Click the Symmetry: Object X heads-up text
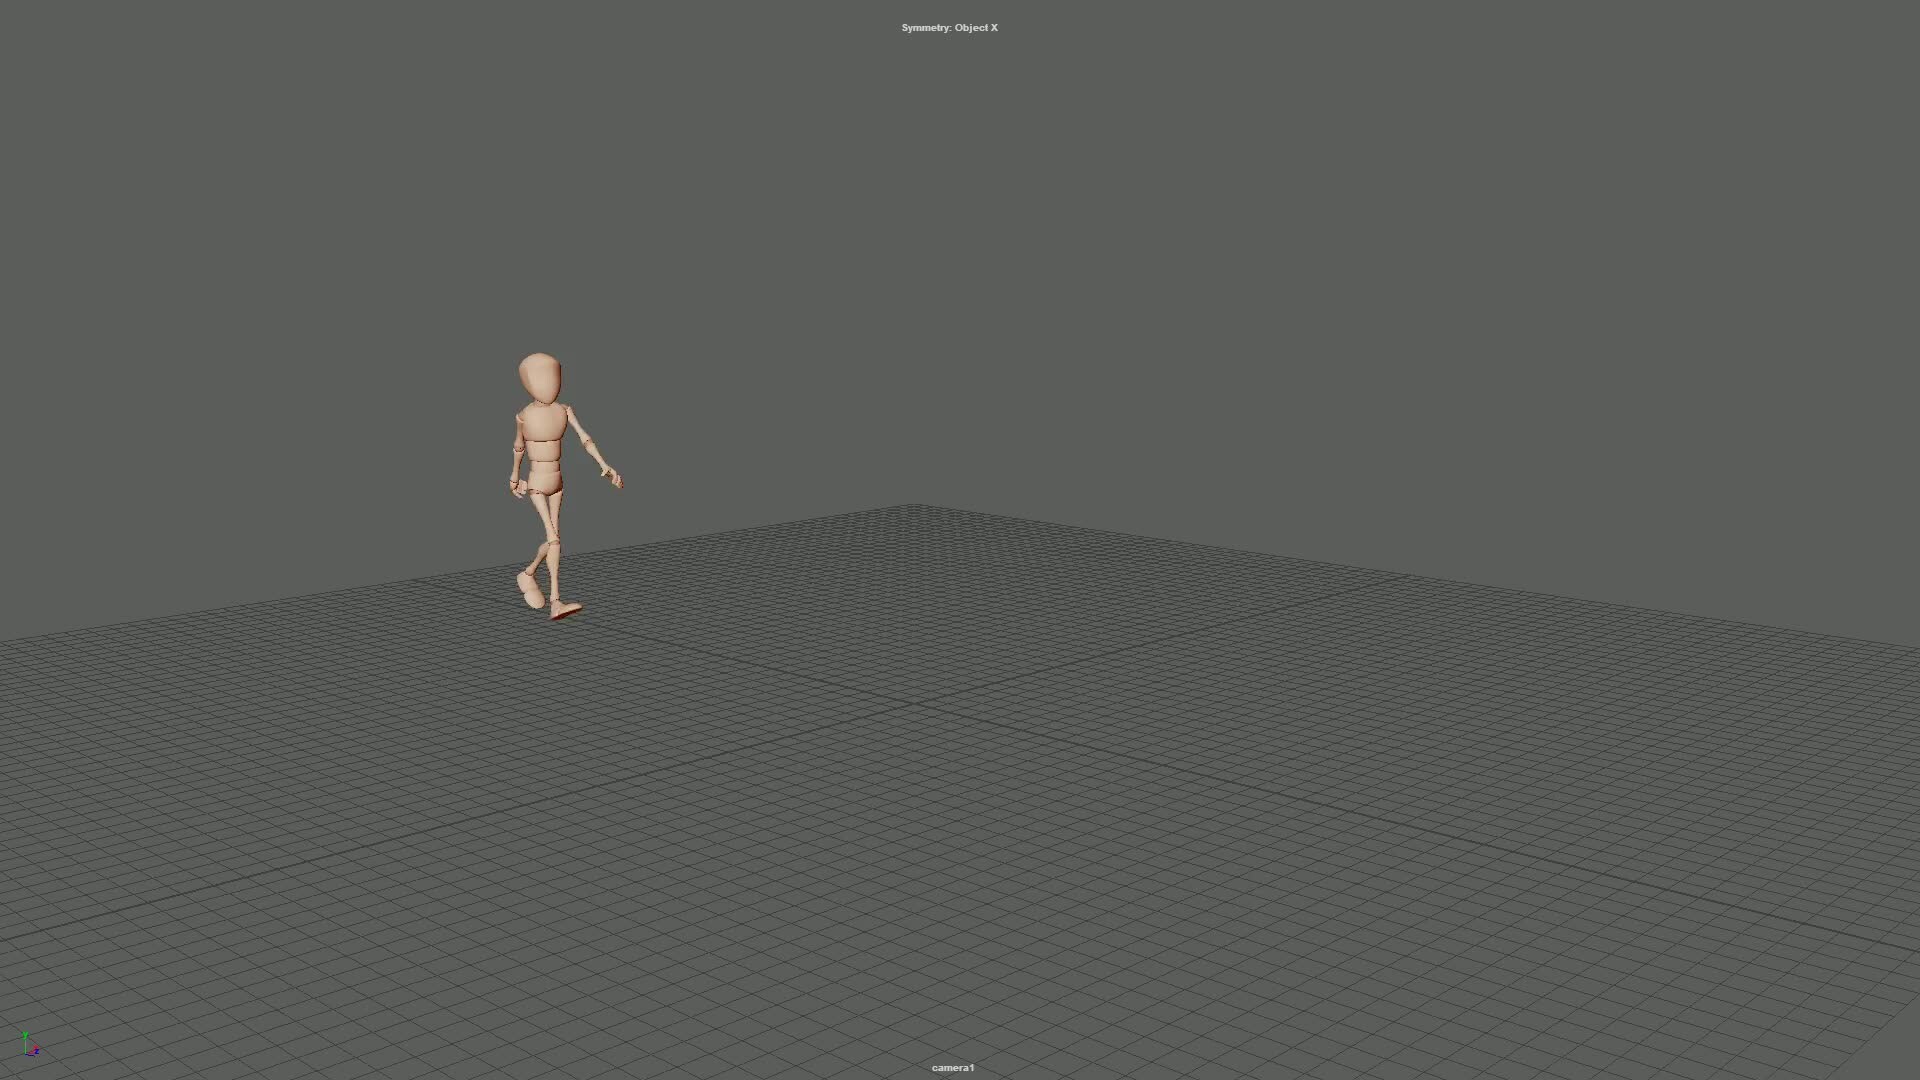This screenshot has height=1080, width=1920. pyautogui.click(x=949, y=28)
